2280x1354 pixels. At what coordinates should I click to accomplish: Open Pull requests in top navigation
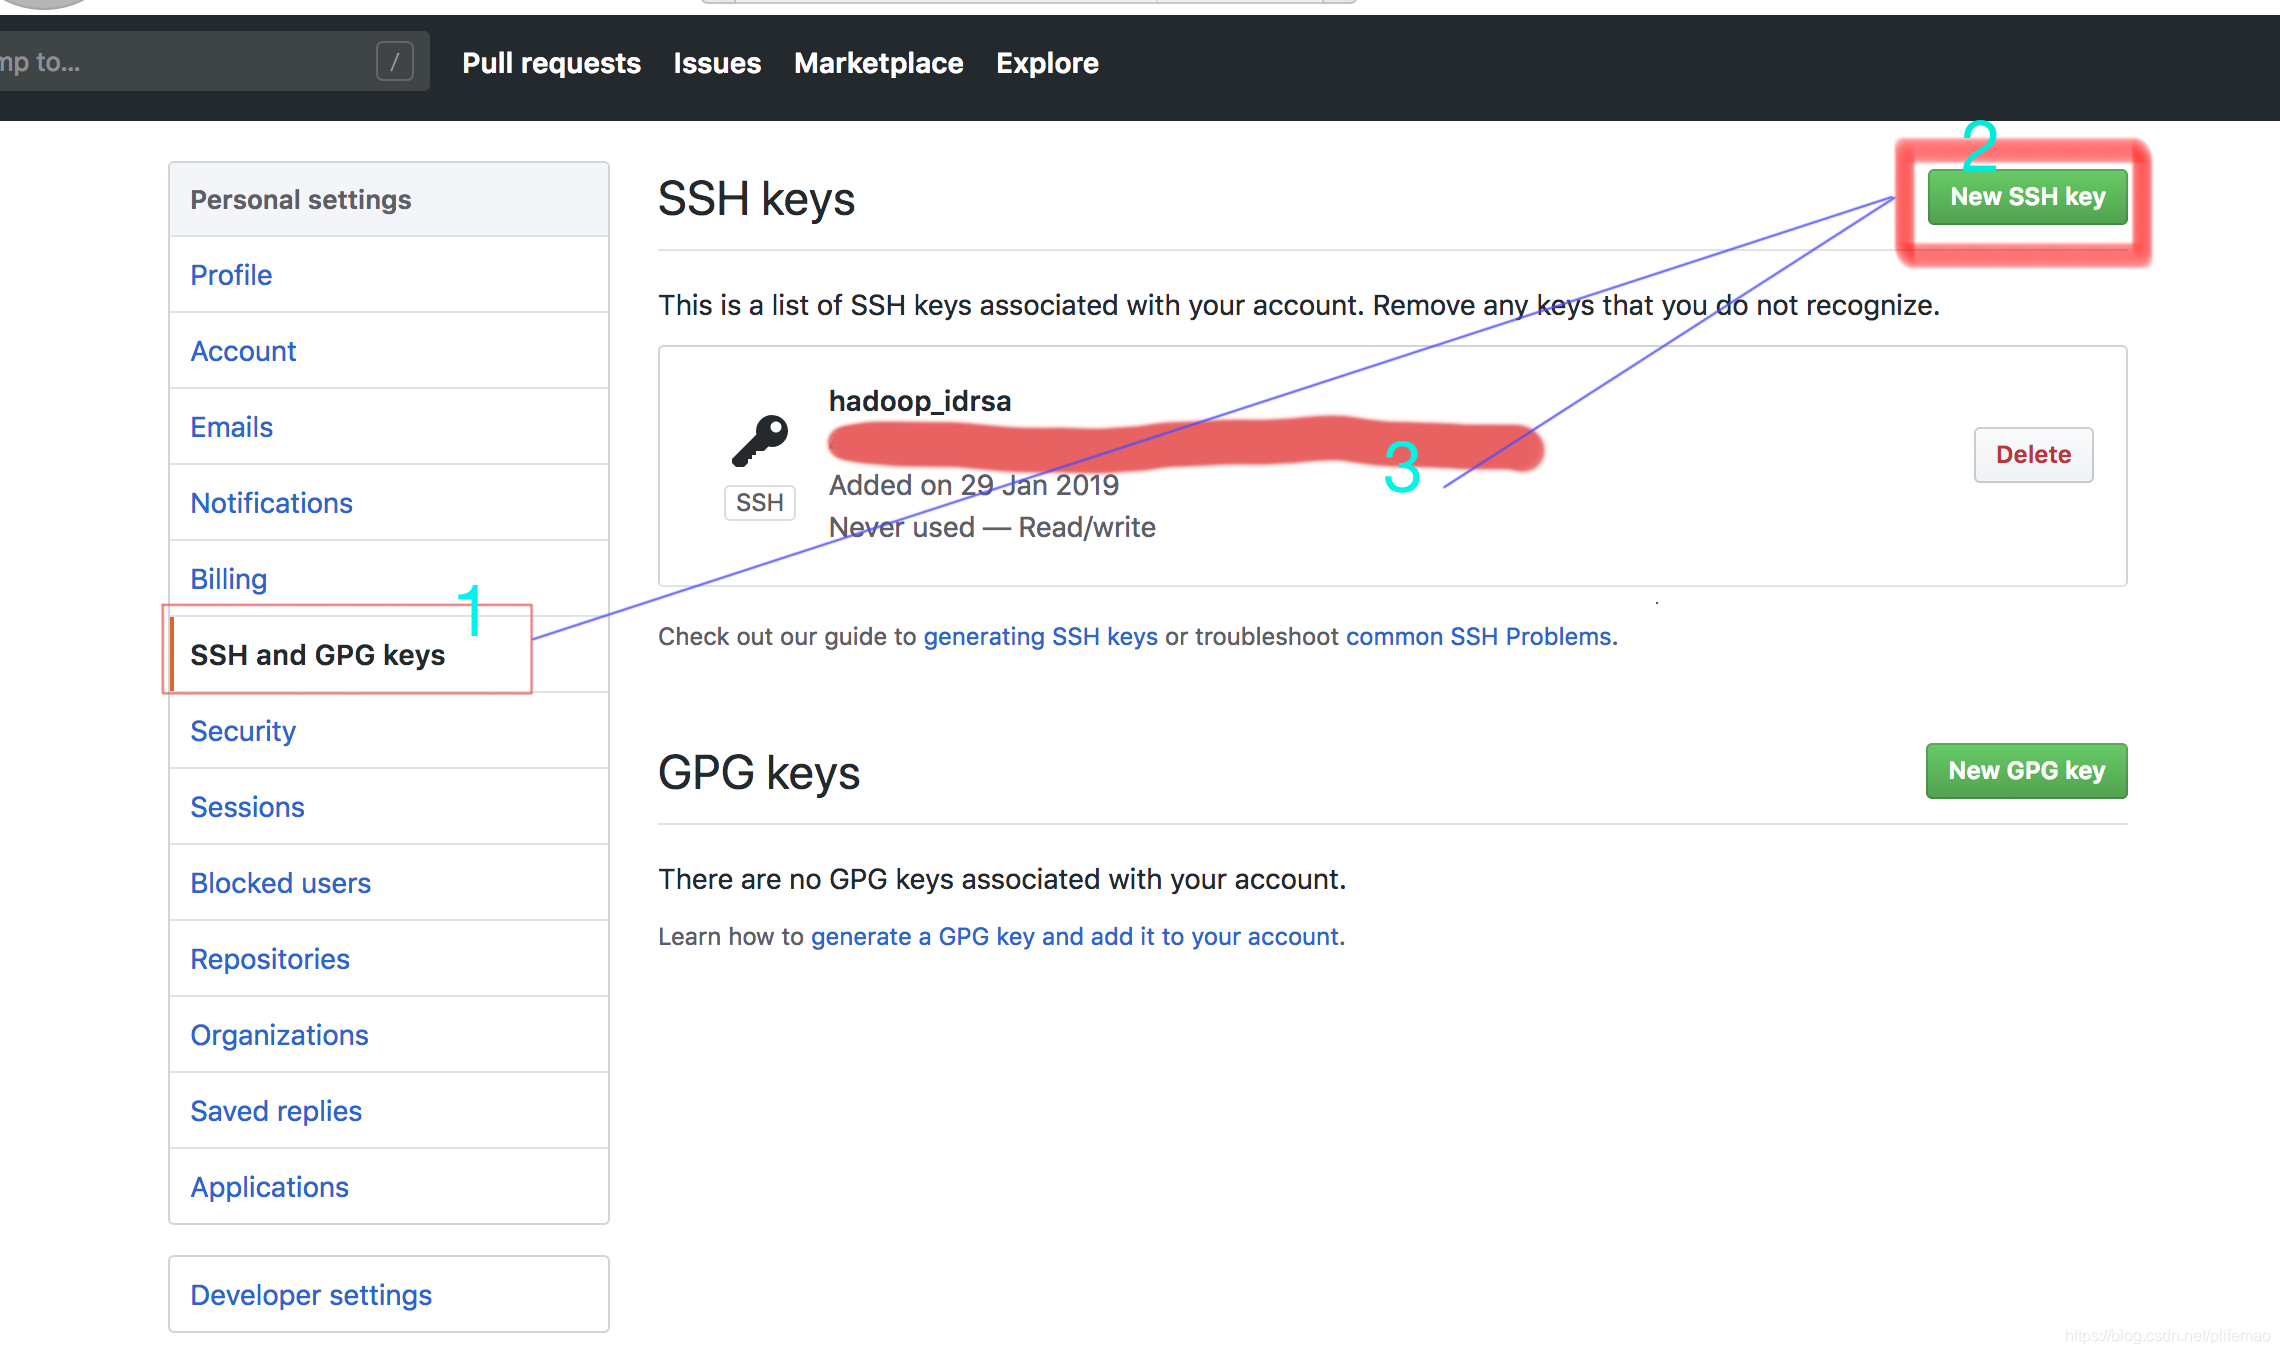[x=551, y=63]
